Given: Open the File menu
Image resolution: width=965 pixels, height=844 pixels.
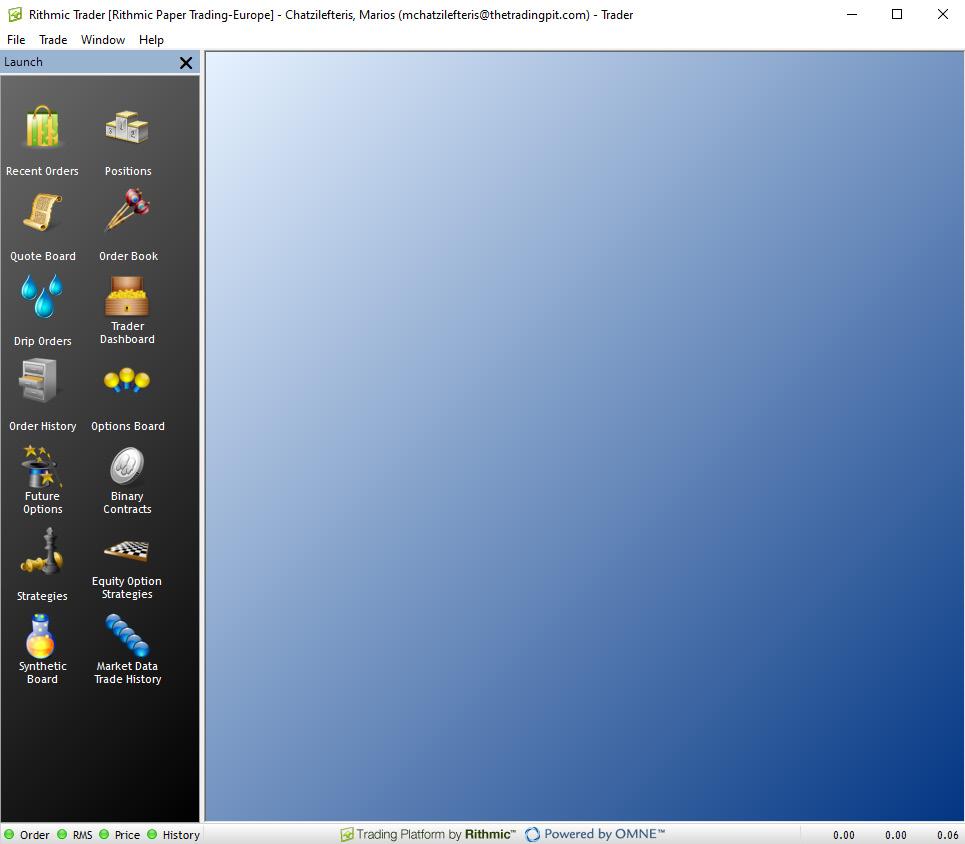Looking at the screenshot, I should coord(16,40).
